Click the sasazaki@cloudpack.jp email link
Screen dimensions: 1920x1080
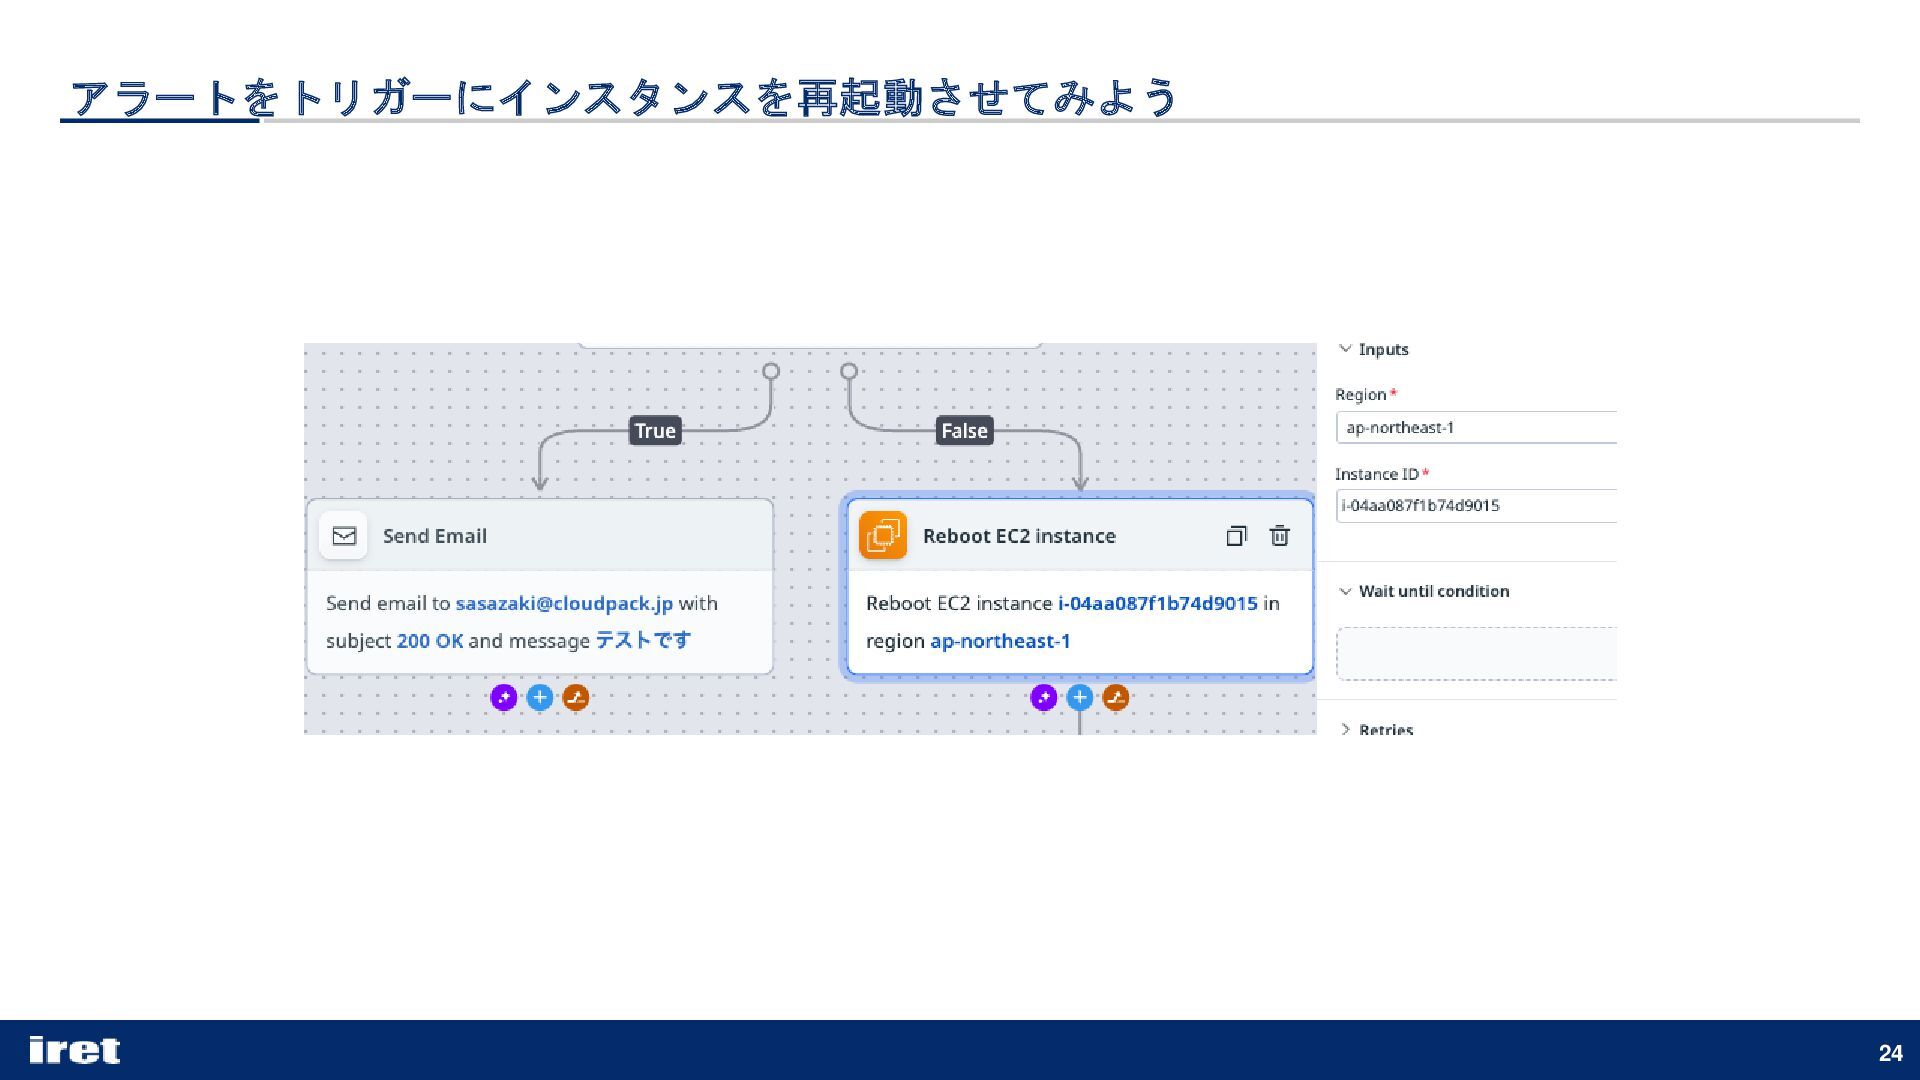pos(564,603)
